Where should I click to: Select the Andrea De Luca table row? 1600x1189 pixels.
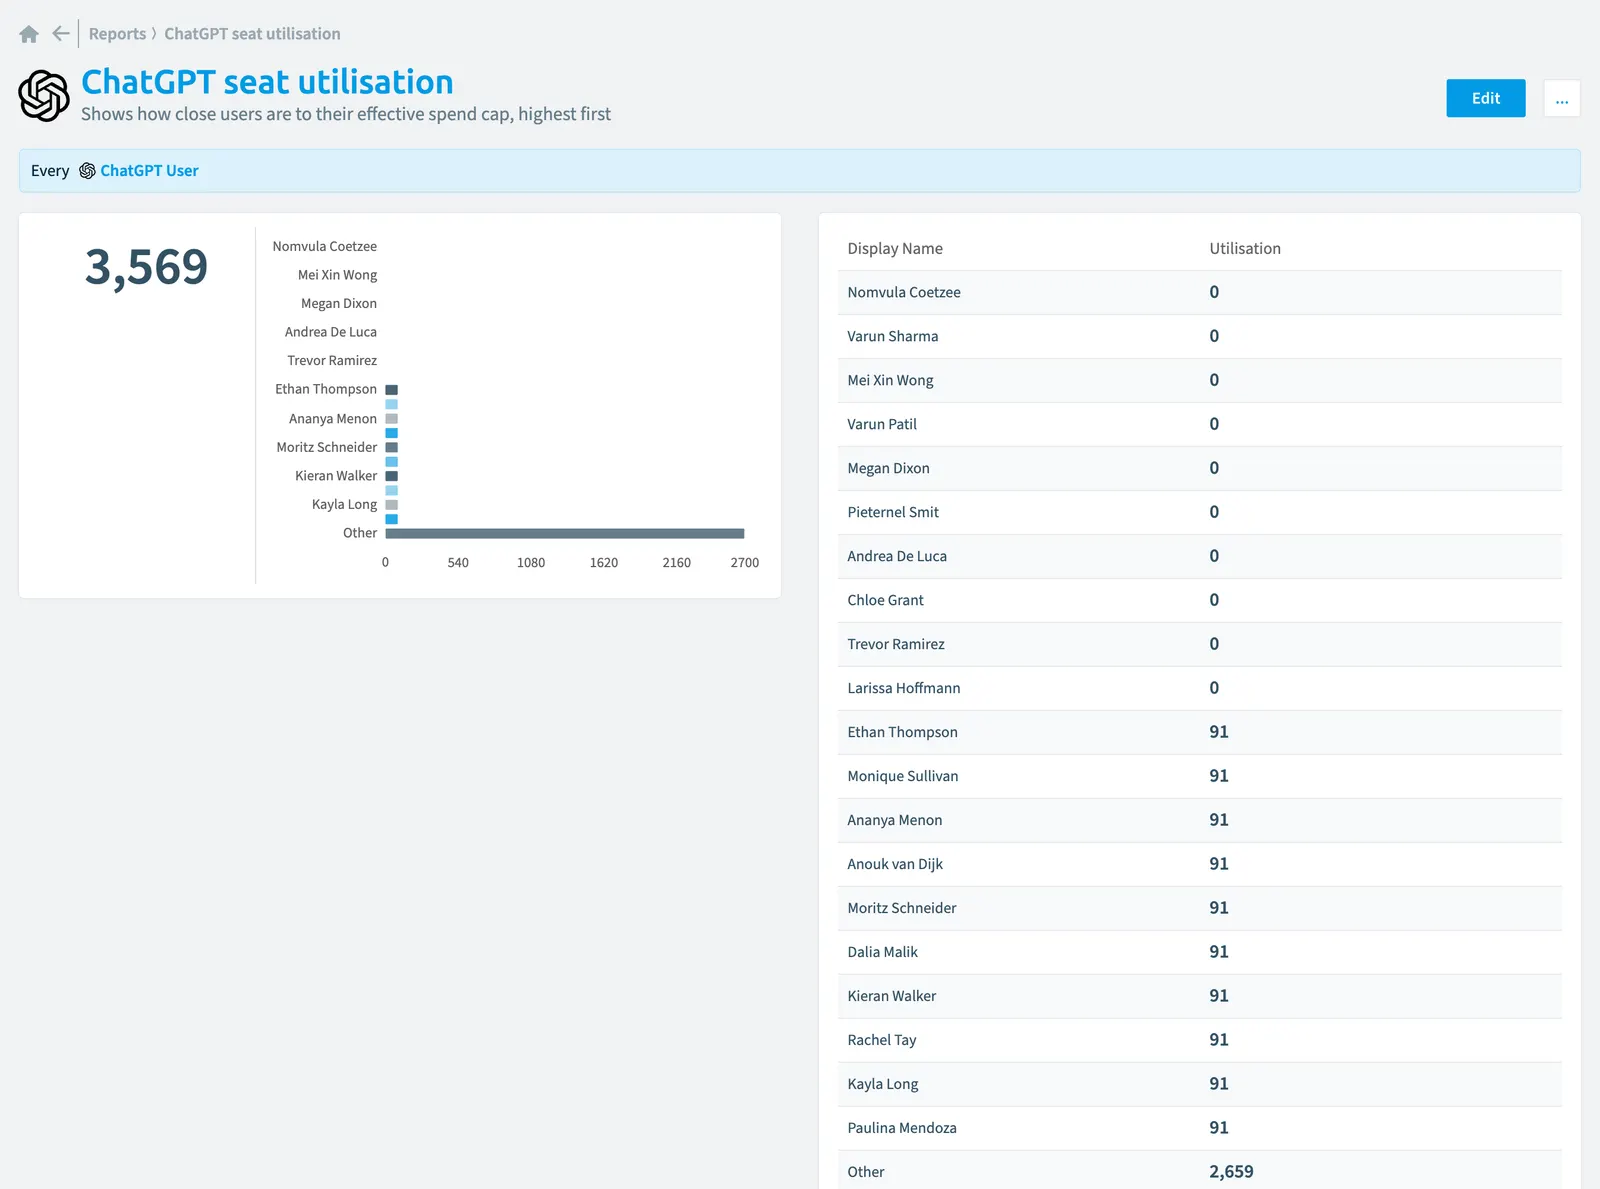click(1199, 557)
